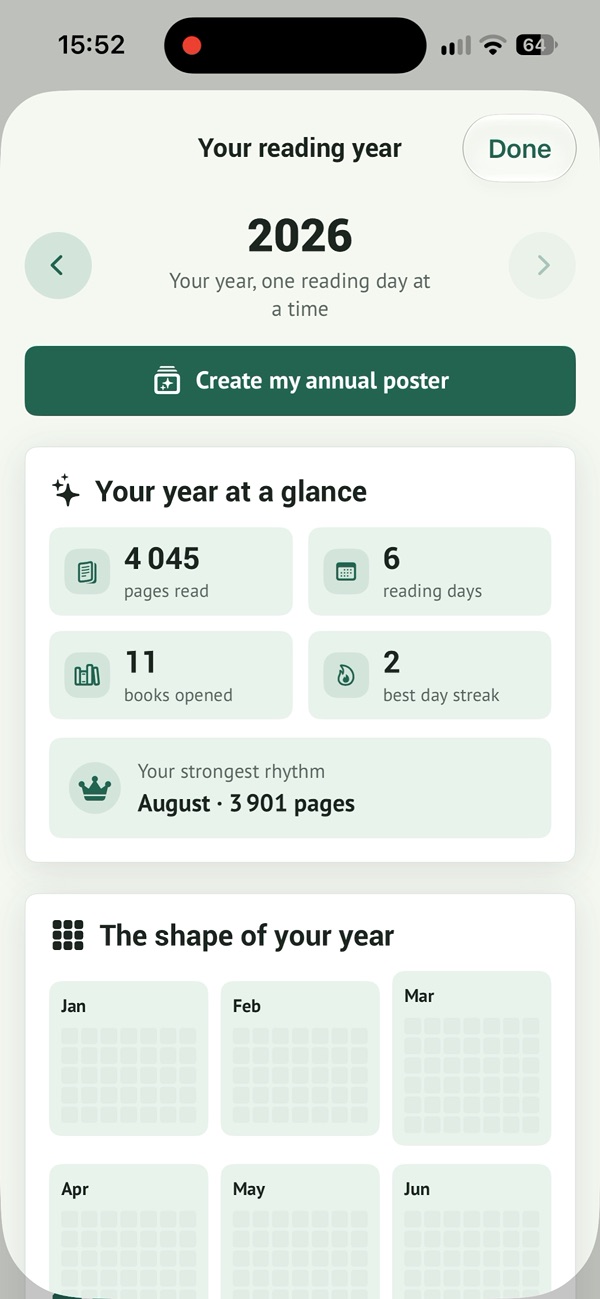Open the Mar month heatmap

pos(472,1058)
